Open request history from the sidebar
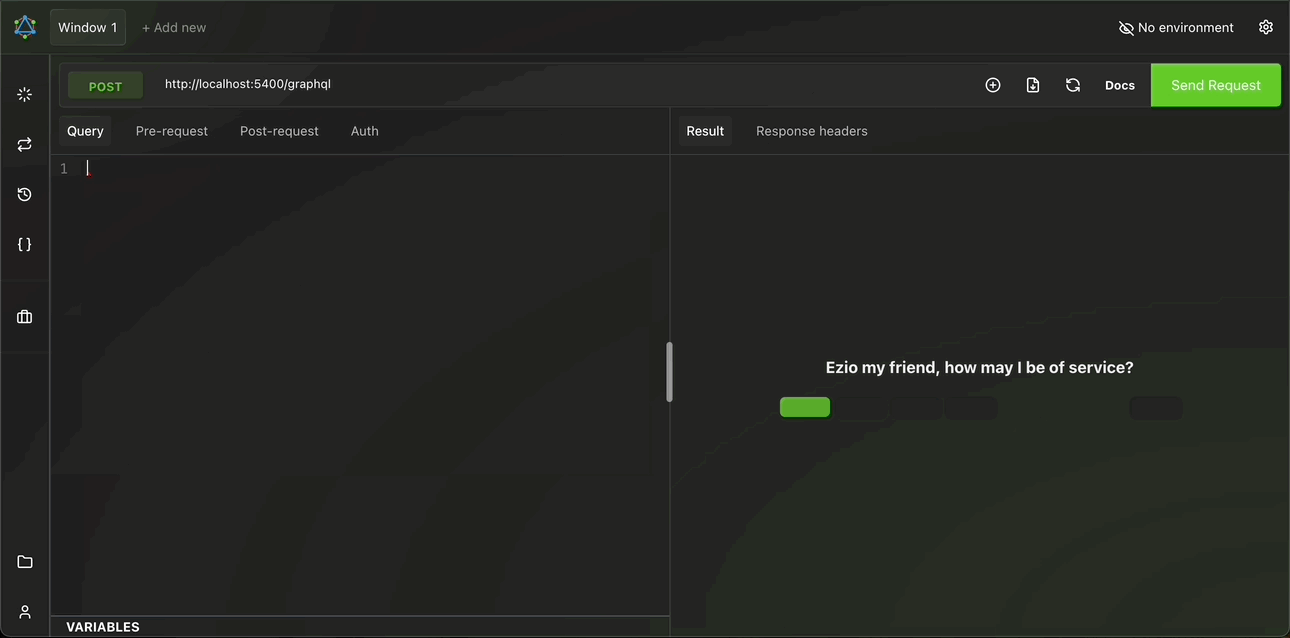The image size is (1290, 638). point(25,195)
